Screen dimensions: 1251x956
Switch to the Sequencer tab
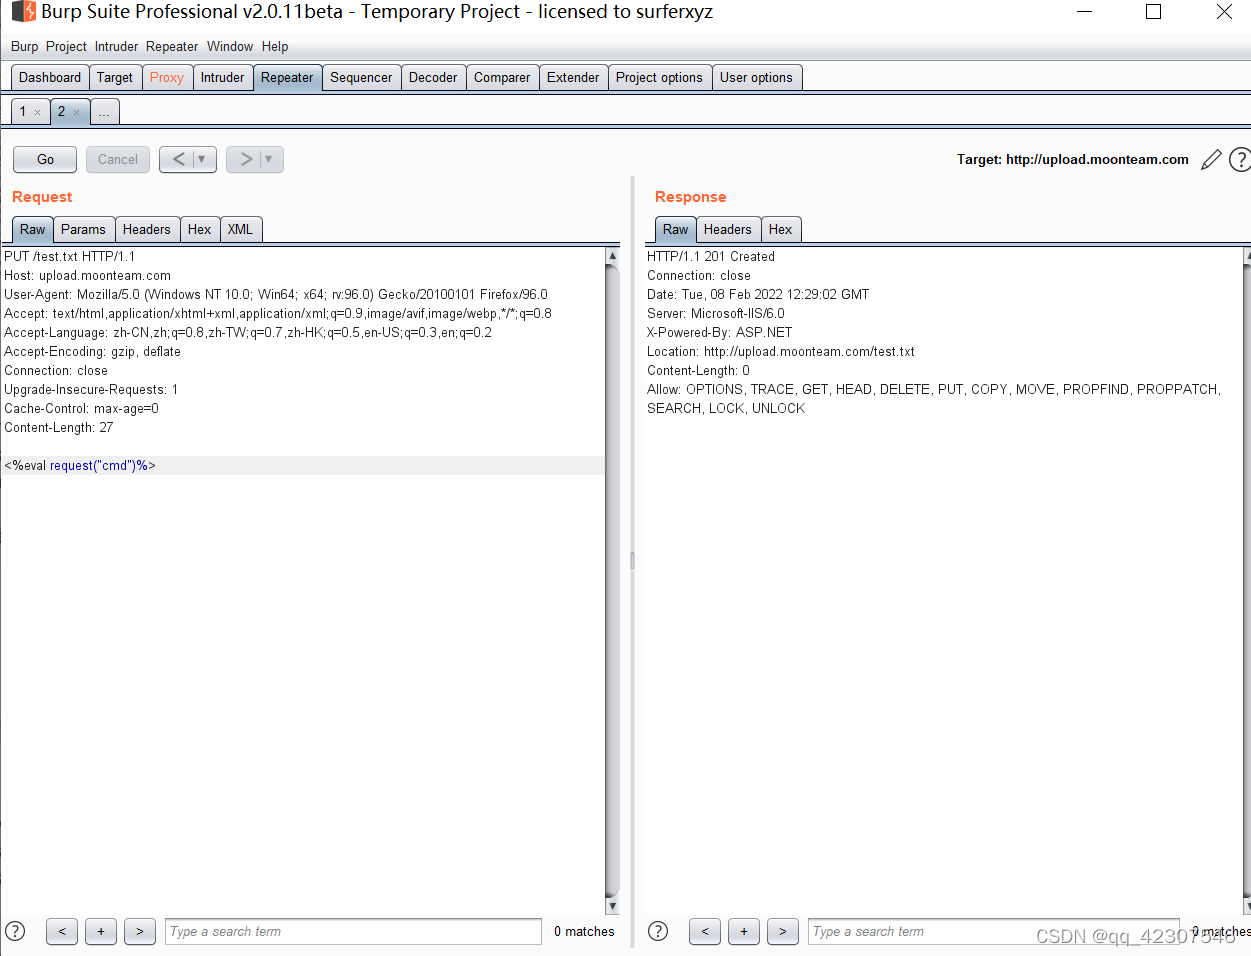[x=361, y=77]
